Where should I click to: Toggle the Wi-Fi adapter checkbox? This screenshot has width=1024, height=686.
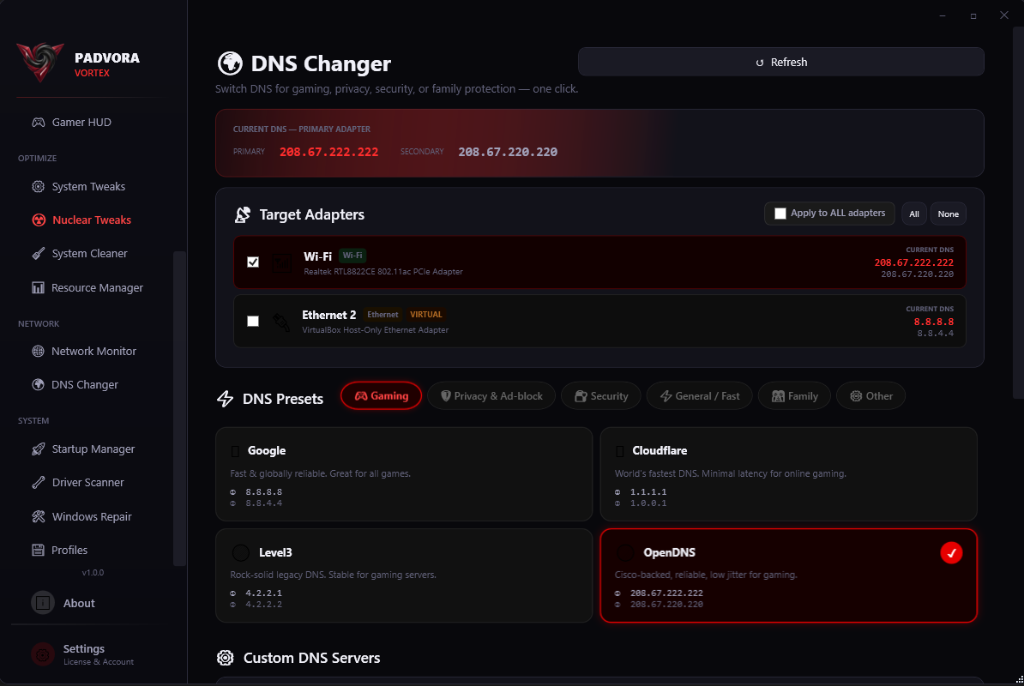click(x=253, y=262)
